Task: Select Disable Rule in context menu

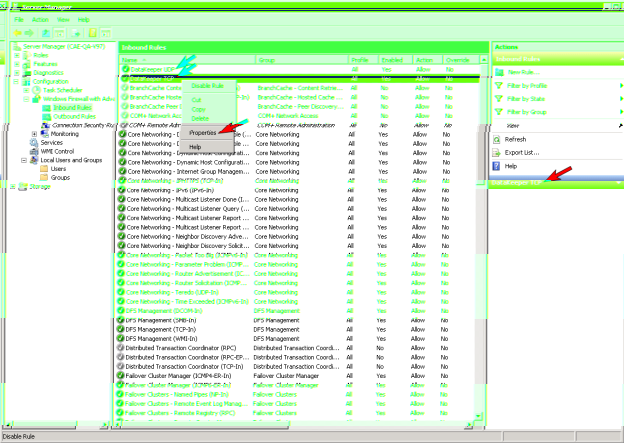Action: [x=208, y=86]
